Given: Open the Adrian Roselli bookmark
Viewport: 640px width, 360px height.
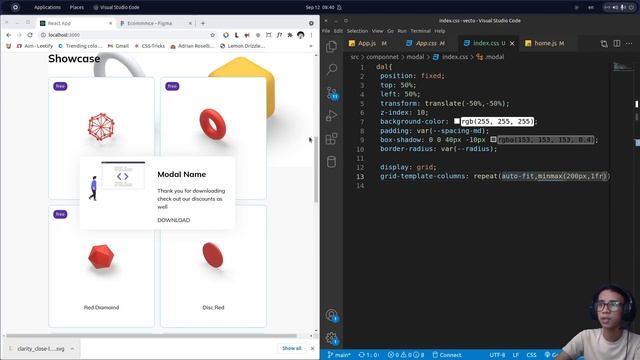Looking at the screenshot, I should (192, 46).
